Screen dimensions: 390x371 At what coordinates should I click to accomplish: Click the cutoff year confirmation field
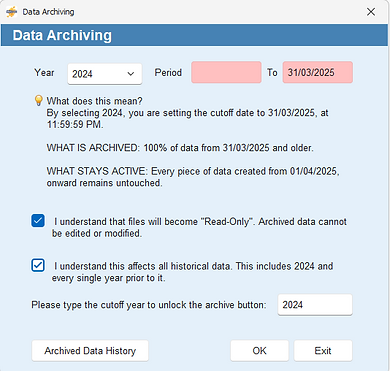click(x=315, y=305)
